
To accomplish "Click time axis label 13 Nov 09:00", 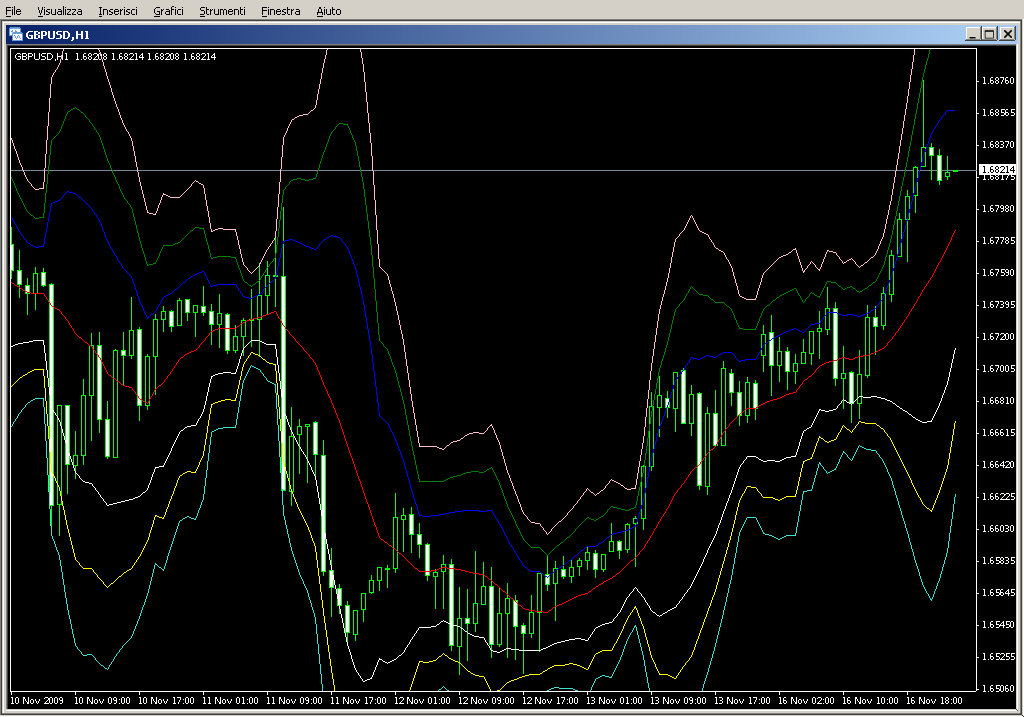I will (679, 701).
